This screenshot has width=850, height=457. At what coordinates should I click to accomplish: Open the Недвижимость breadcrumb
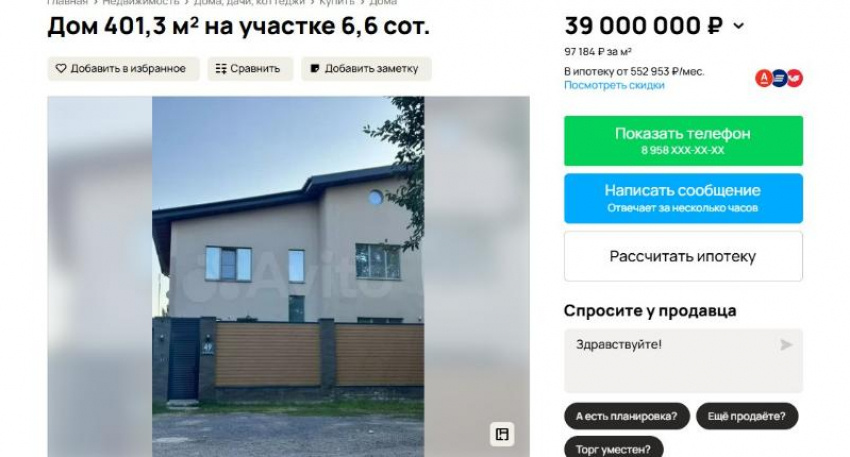coord(141,2)
